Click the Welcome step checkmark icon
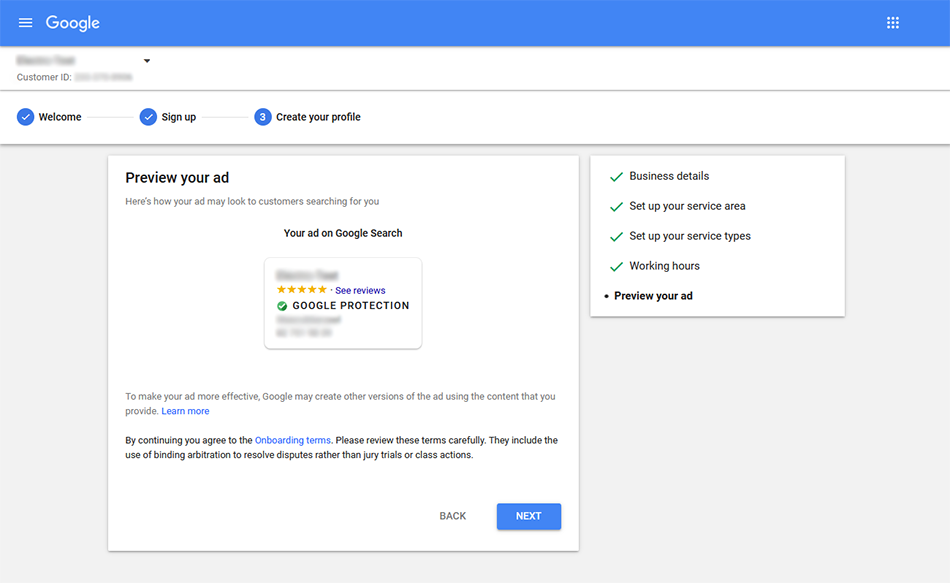The height and width of the screenshot is (583, 950). [25, 117]
